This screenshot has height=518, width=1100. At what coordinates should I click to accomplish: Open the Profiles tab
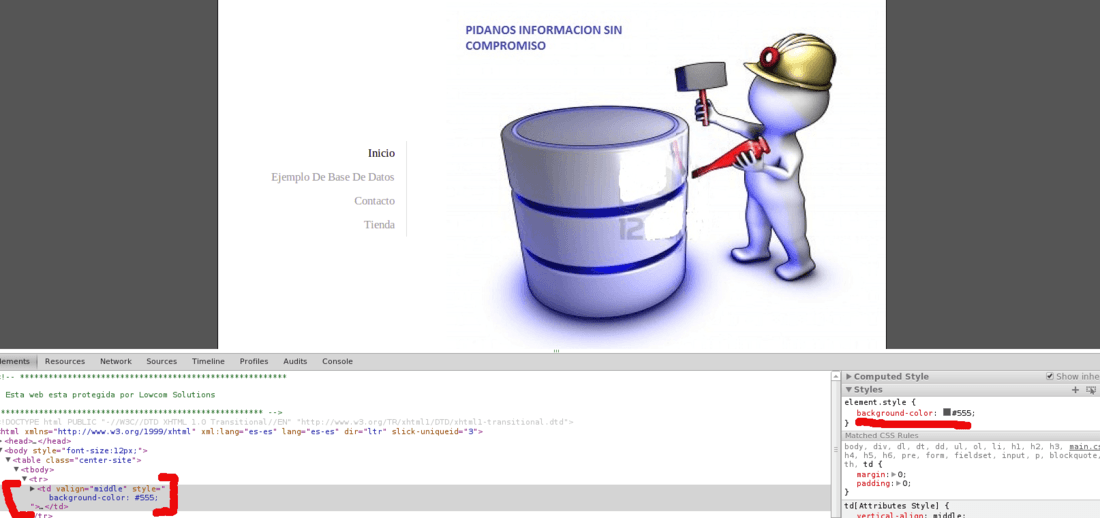pyautogui.click(x=254, y=361)
